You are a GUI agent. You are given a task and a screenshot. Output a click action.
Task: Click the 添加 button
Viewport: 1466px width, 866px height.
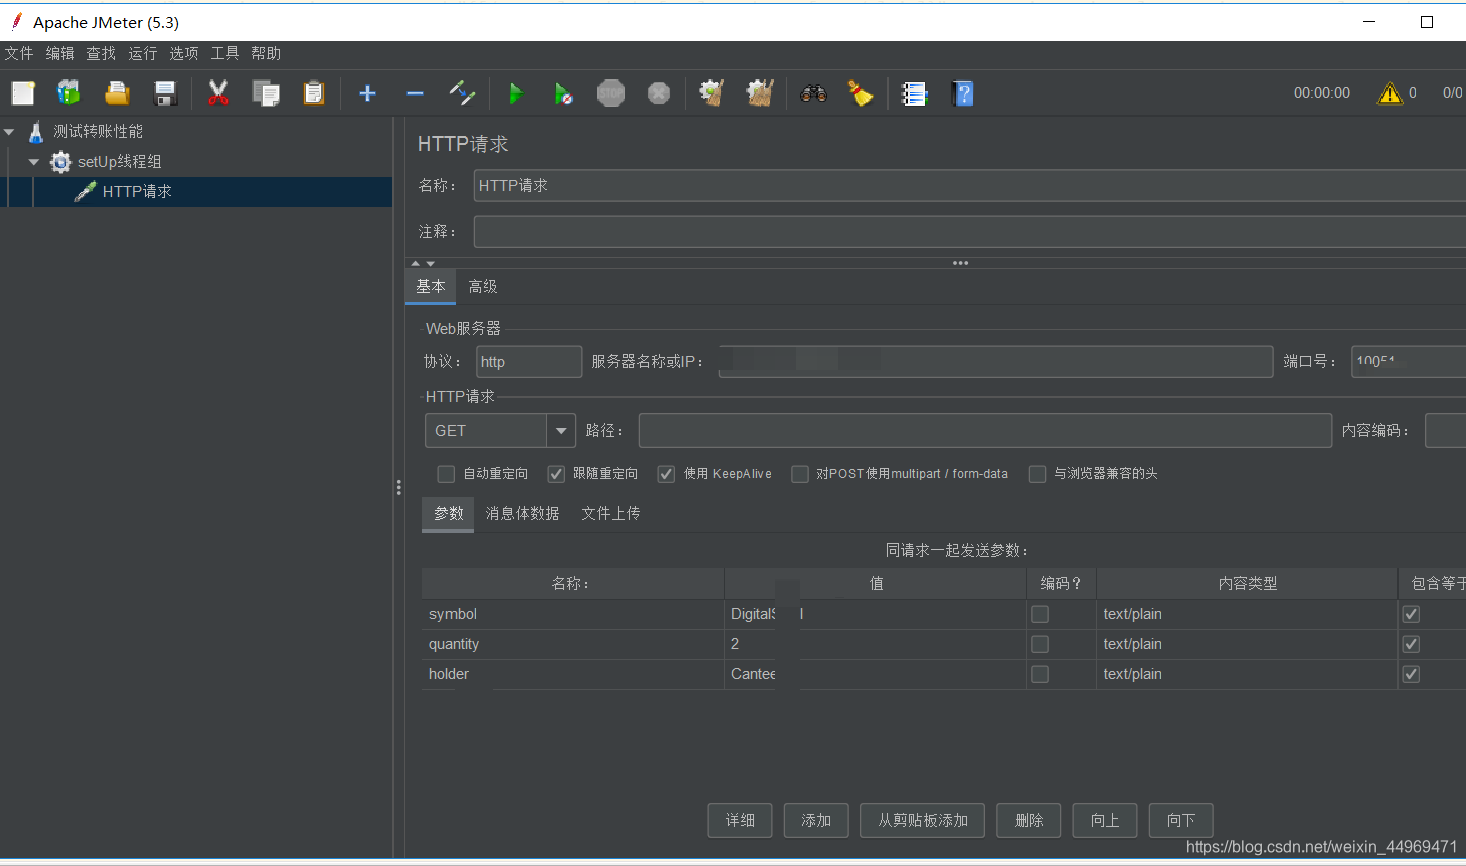tap(816, 820)
